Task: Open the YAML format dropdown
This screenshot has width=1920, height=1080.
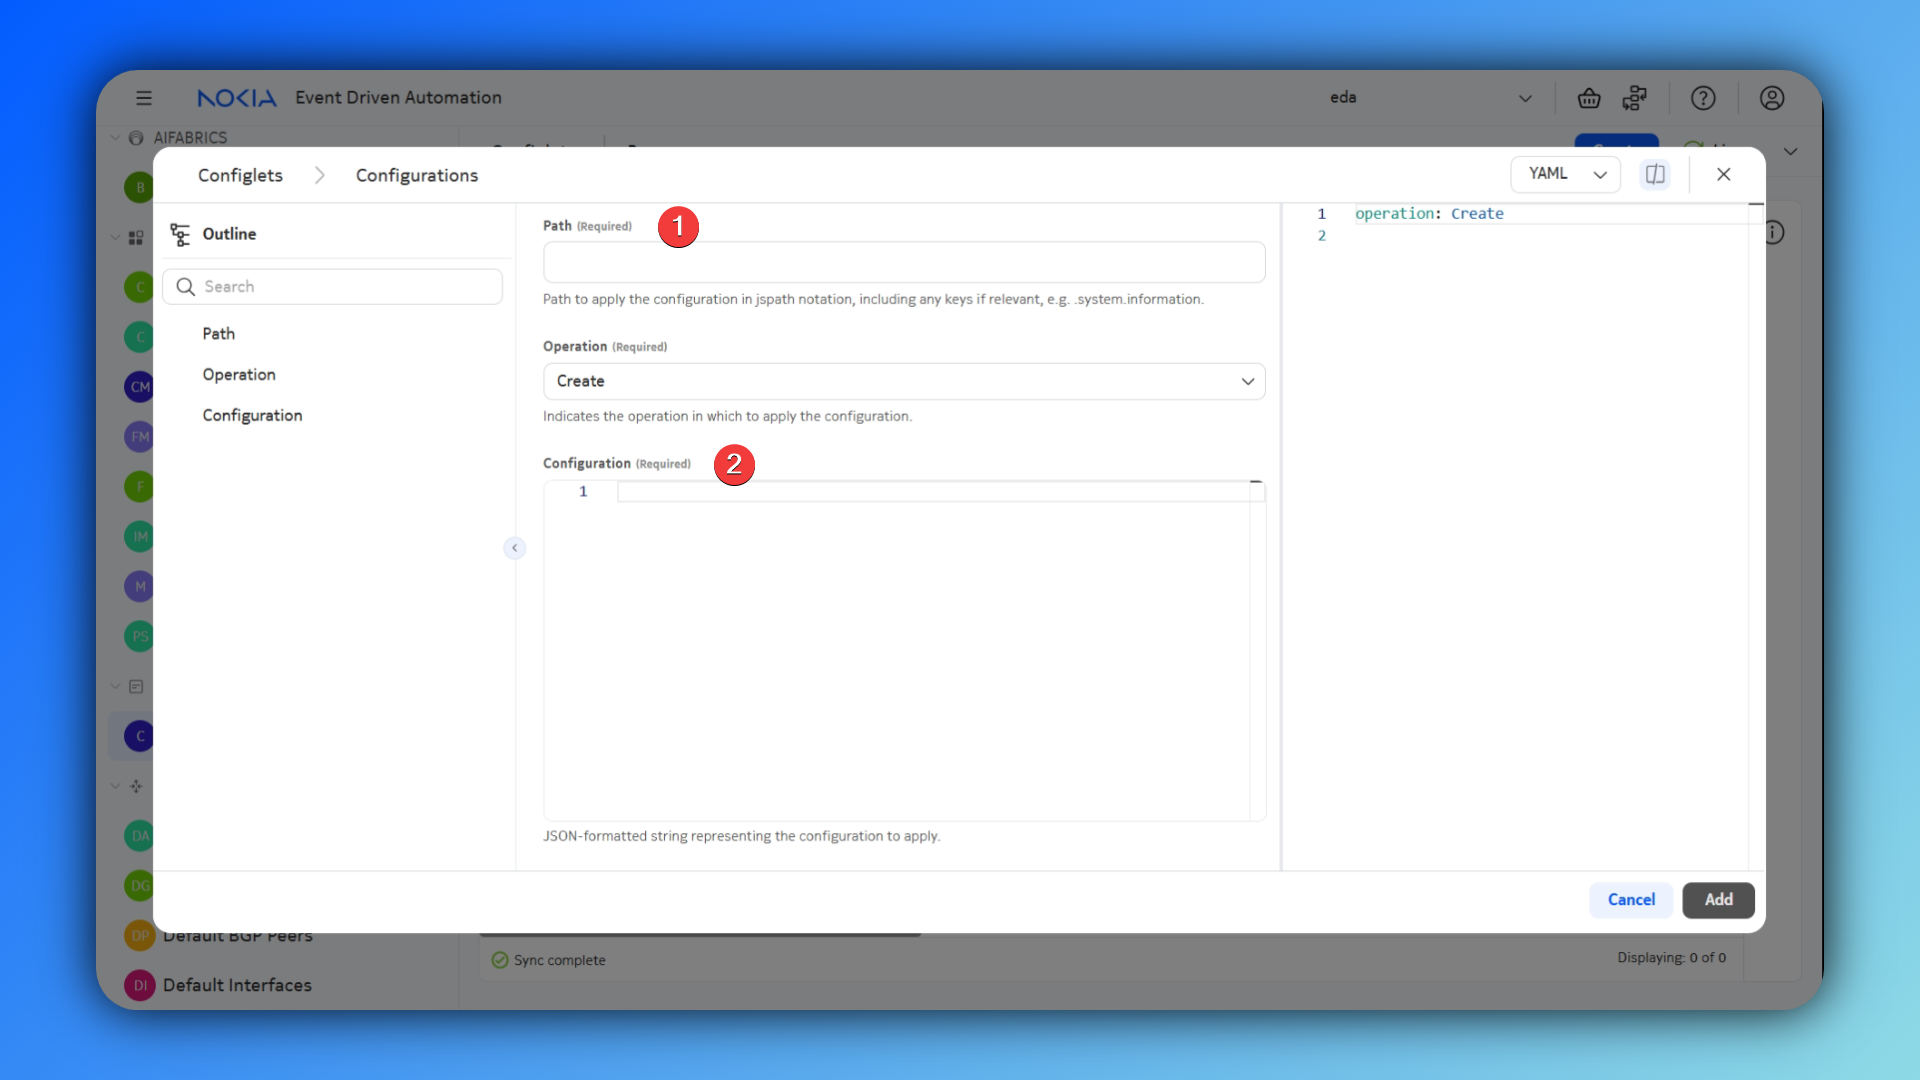Action: [x=1565, y=174]
